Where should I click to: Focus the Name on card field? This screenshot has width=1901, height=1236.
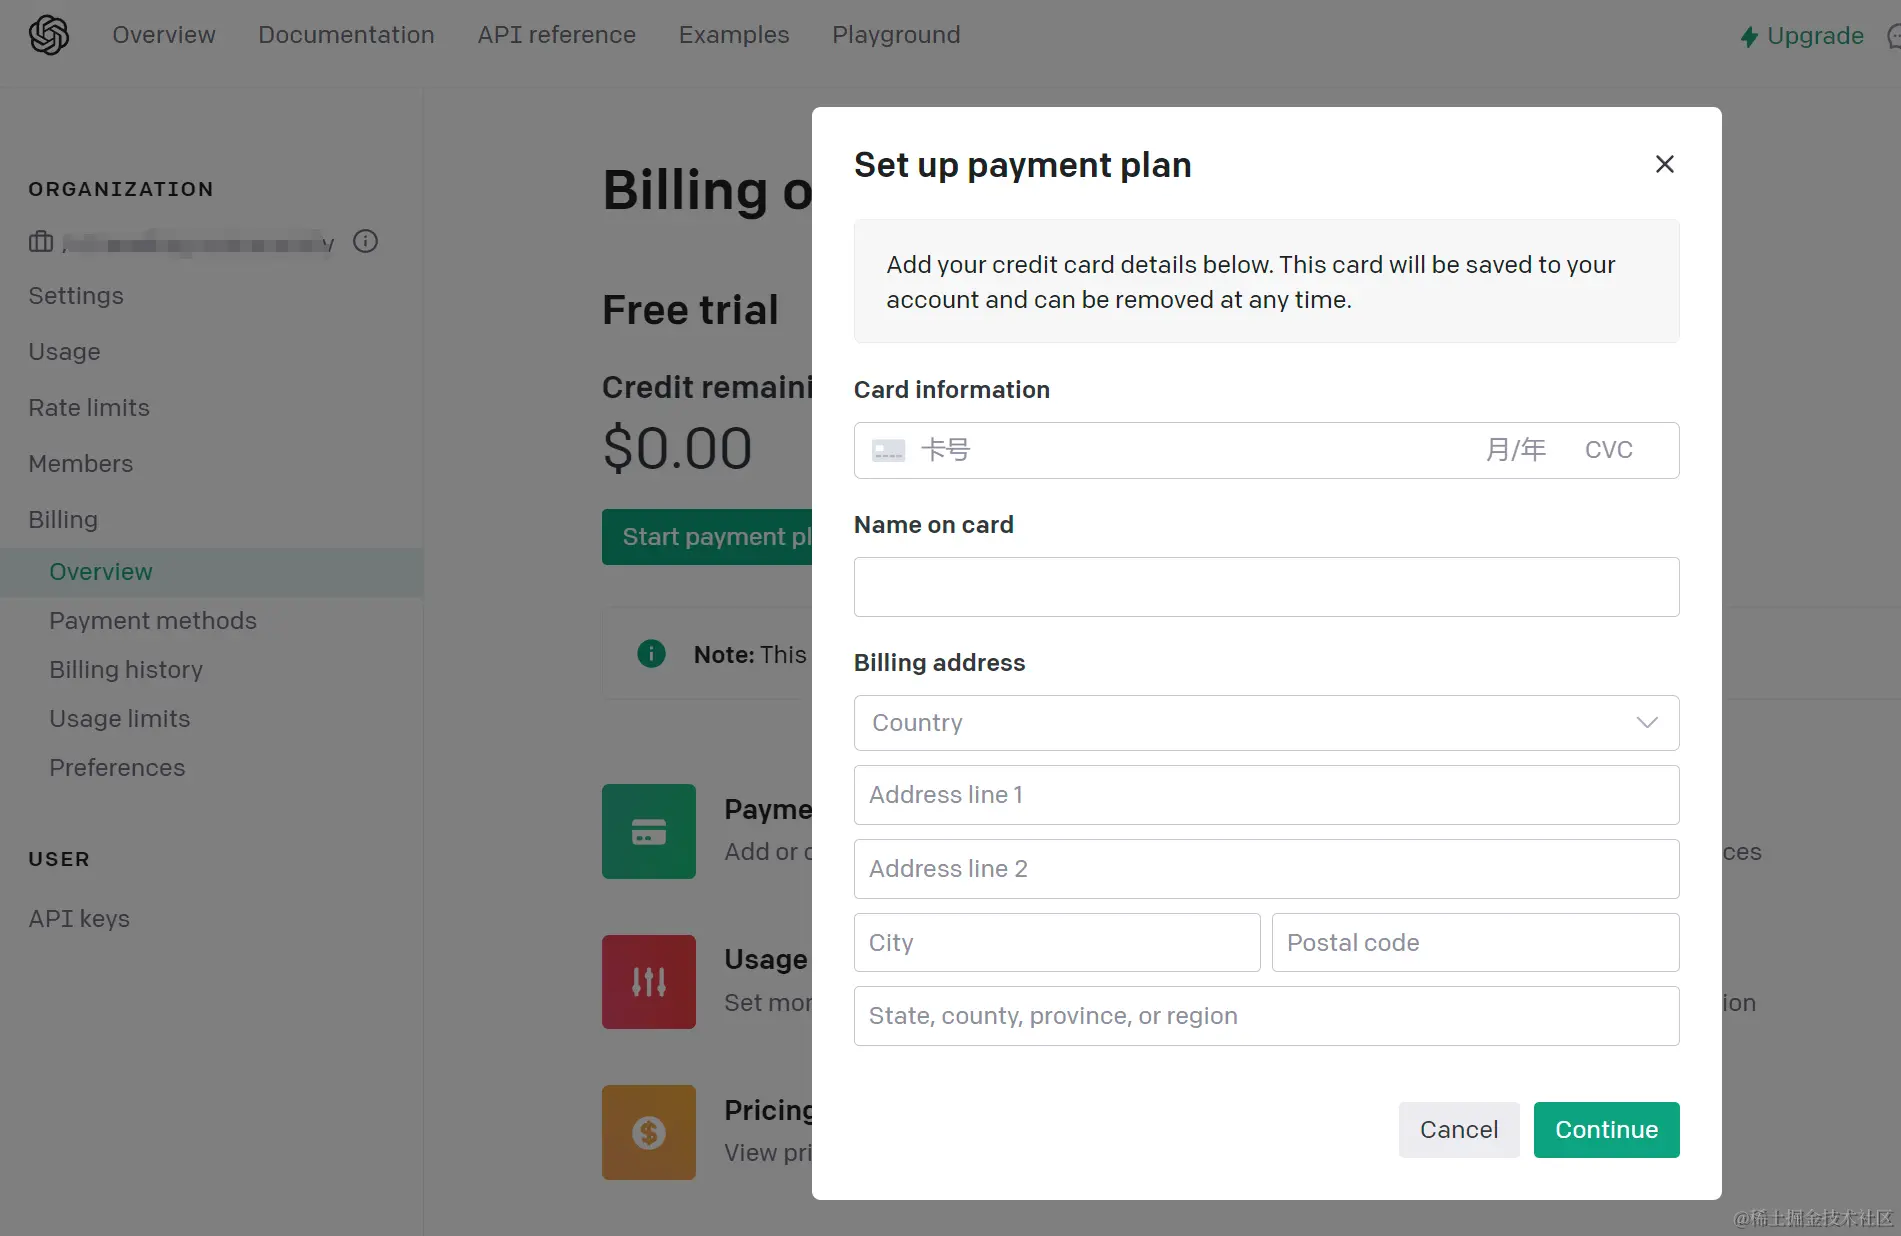pyautogui.click(x=1266, y=587)
